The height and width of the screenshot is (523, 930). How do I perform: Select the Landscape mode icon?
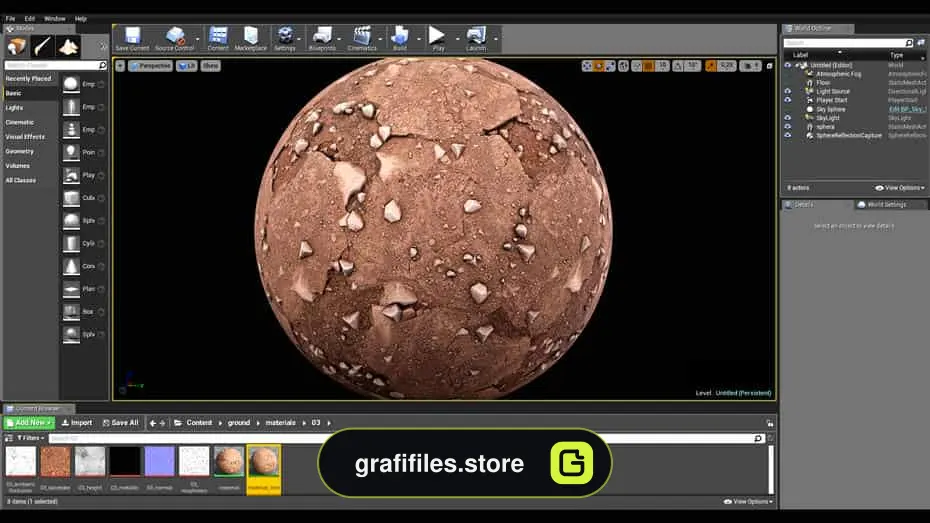click(68, 46)
